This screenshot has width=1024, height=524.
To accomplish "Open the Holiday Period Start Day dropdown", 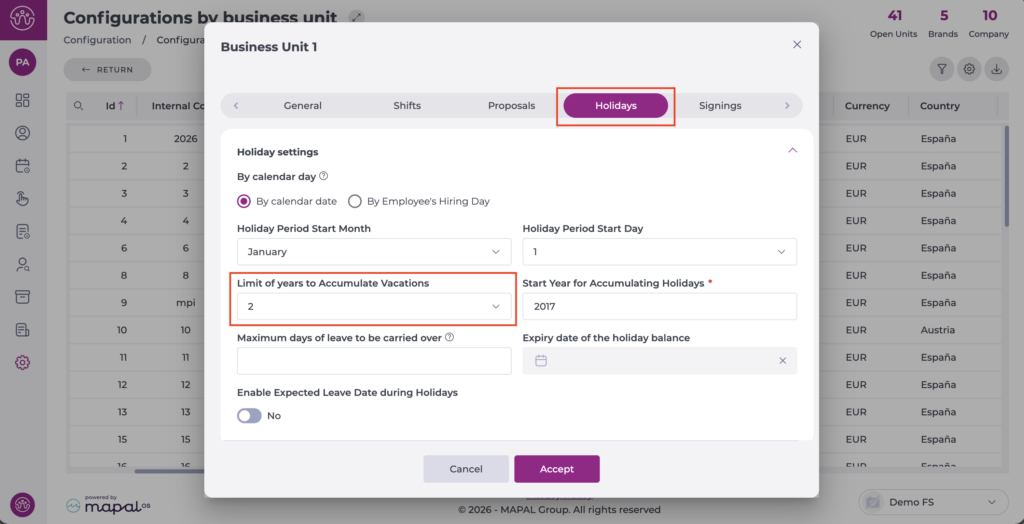I will click(659, 252).
